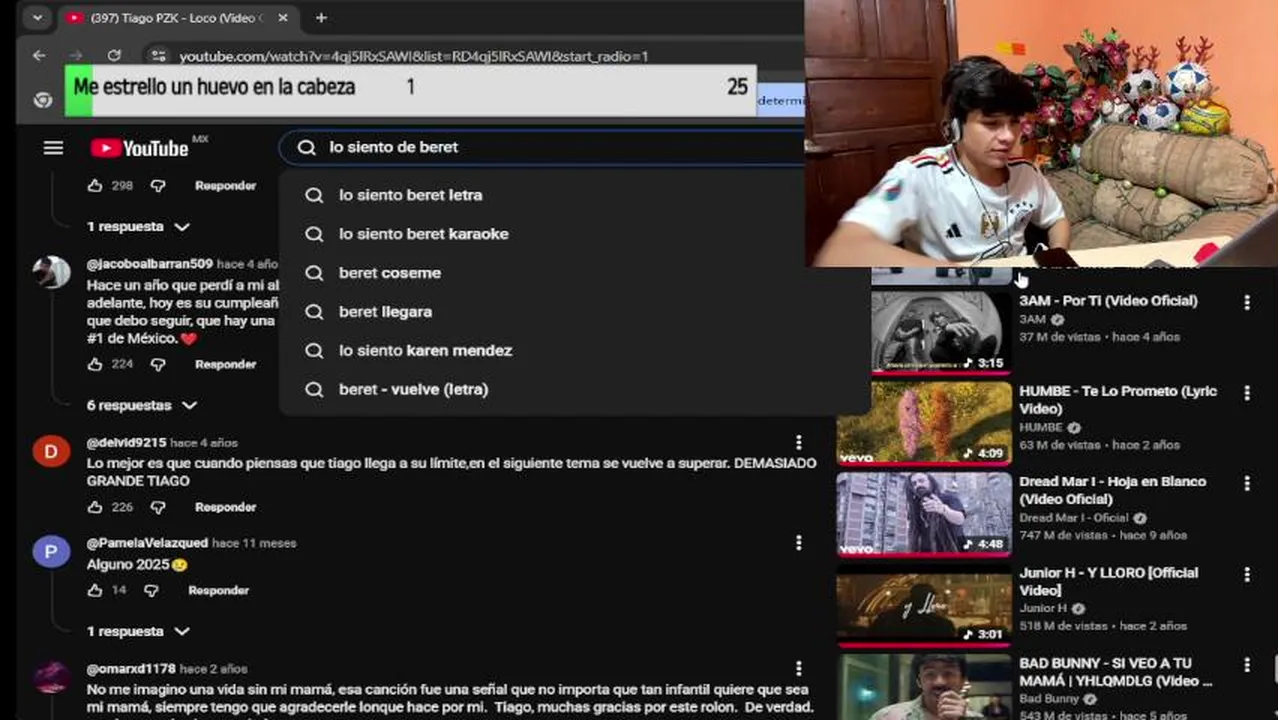The height and width of the screenshot is (720, 1278).
Task: Open options menu for delvid9215 comment
Action: (x=798, y=443)
